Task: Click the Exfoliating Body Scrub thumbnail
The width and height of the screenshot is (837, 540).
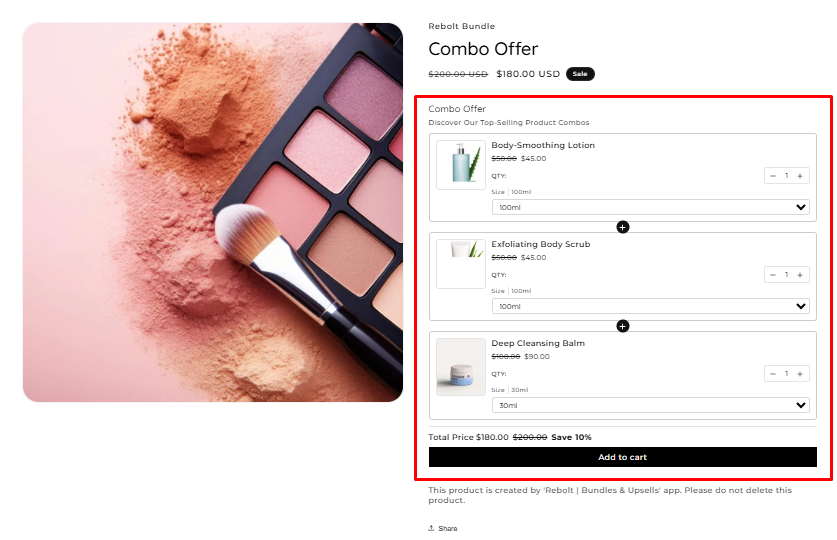Action: tap(461, 264)
